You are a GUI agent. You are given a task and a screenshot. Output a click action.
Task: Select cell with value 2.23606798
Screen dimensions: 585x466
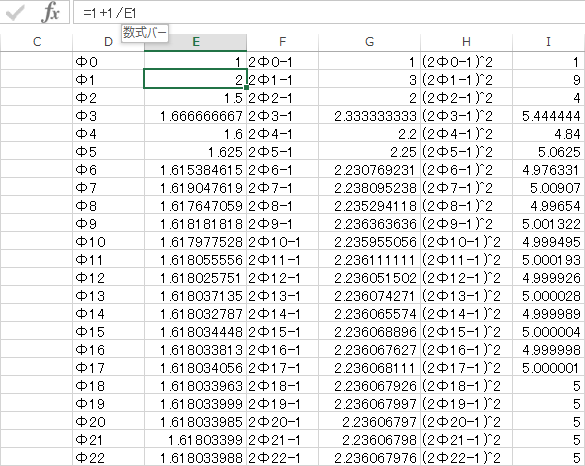pyautogui.click(x=369, y=440)
